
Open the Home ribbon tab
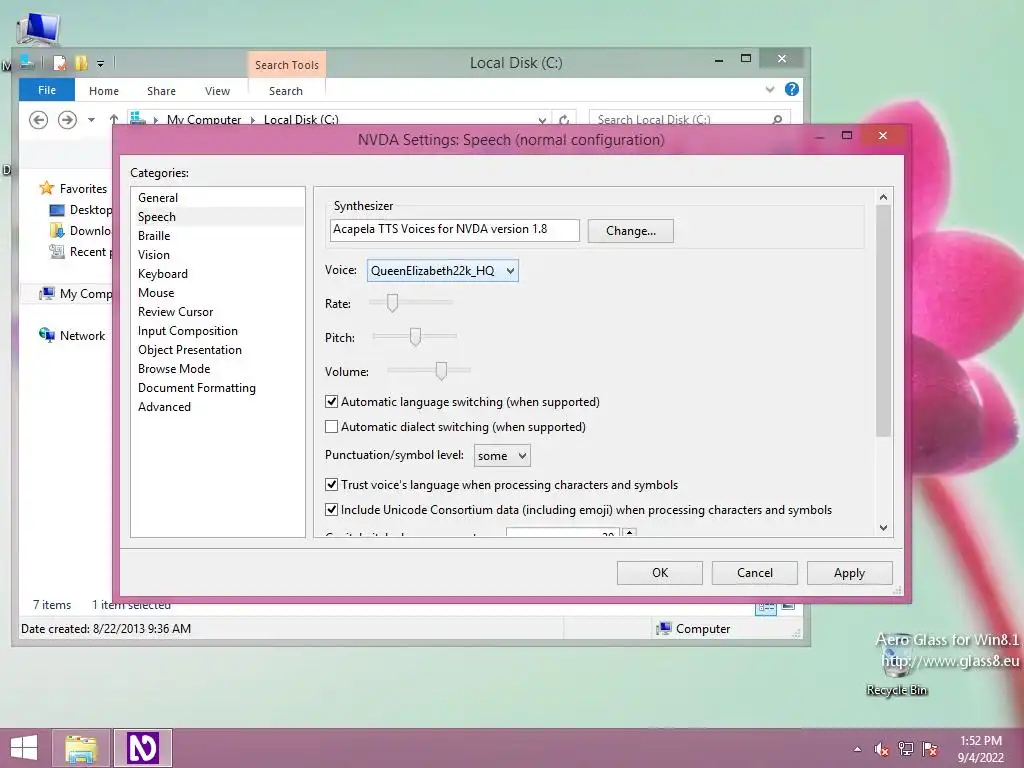pos(104,91)
